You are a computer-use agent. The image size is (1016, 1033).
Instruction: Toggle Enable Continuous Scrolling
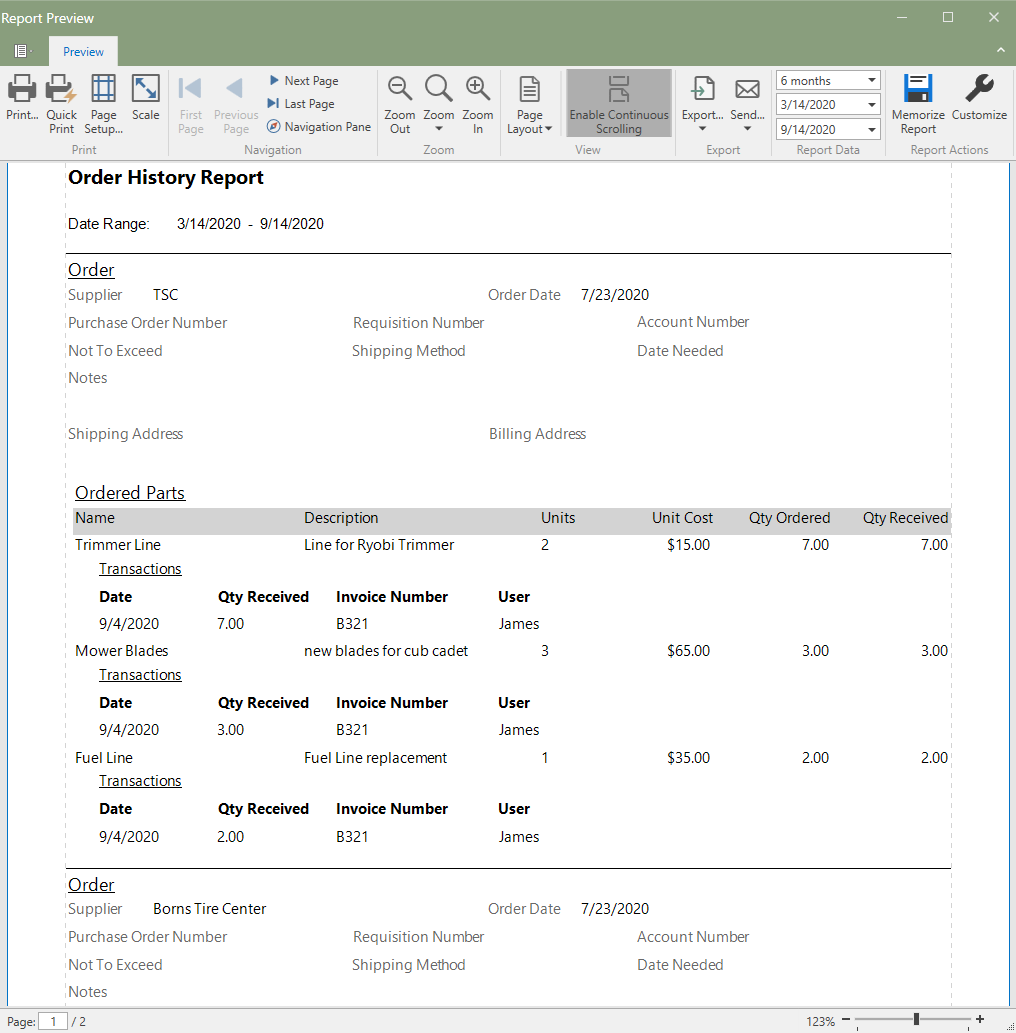click(619, 103)
